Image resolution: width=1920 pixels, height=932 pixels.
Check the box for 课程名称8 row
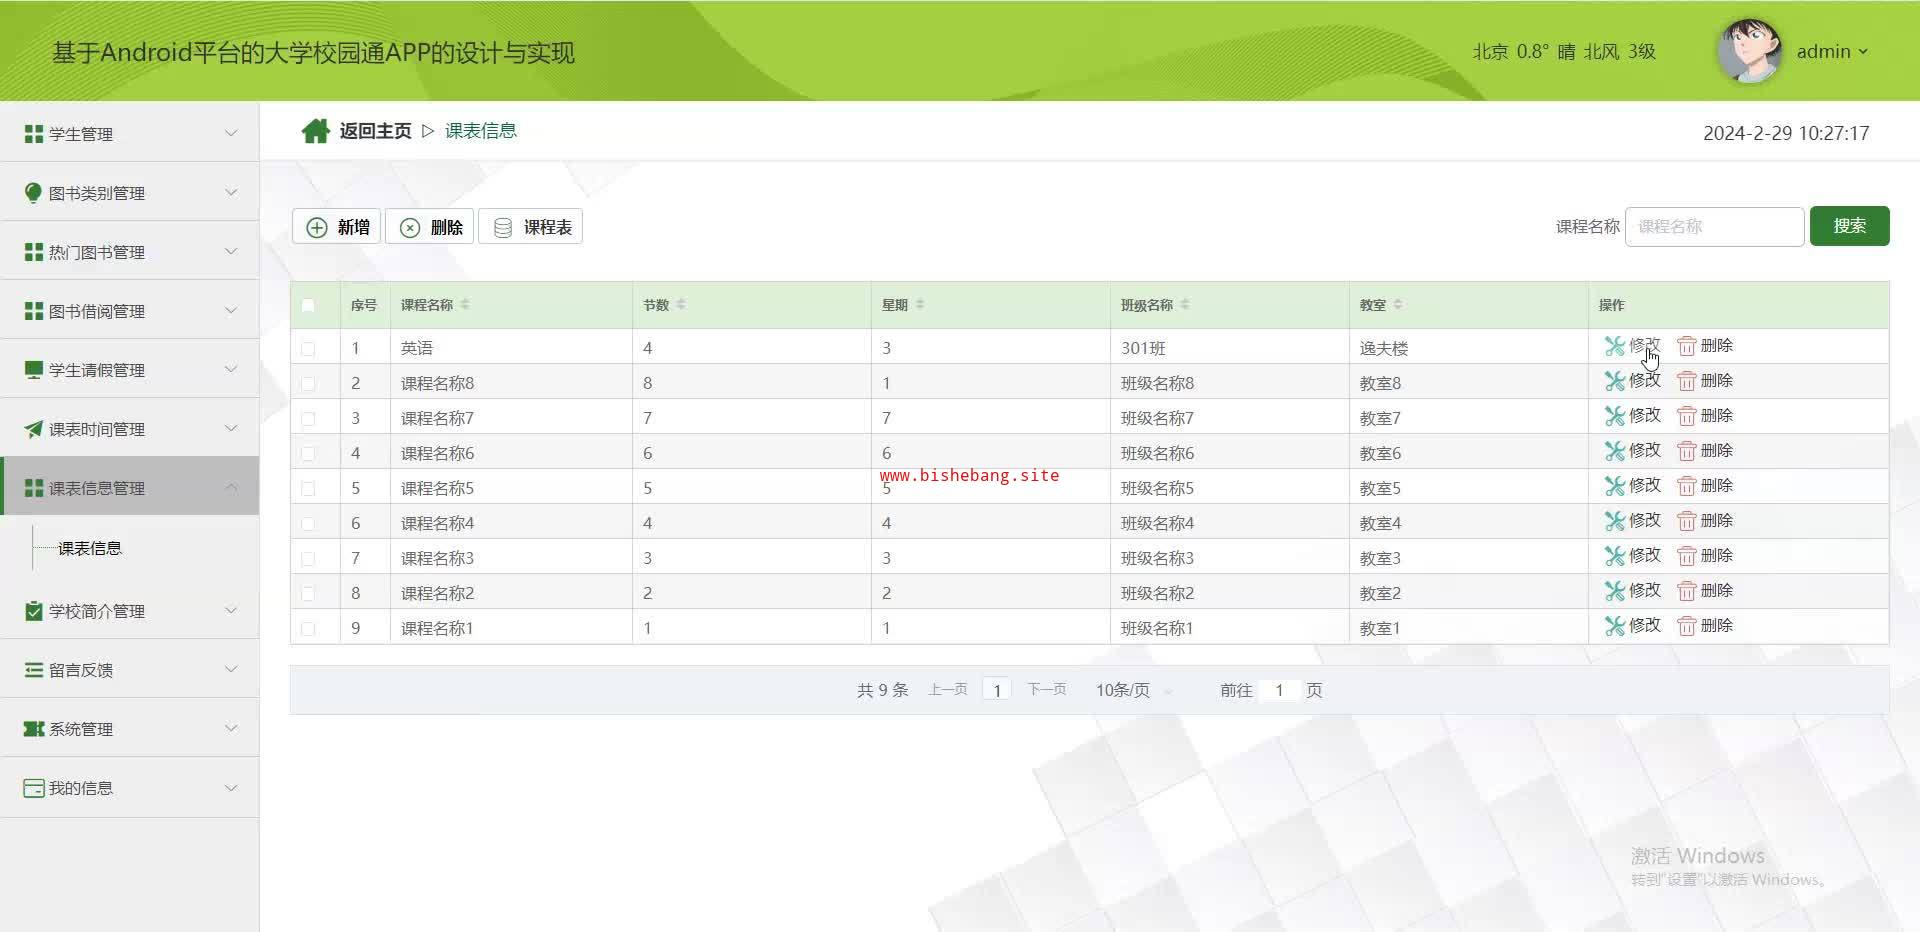point(308,384)
